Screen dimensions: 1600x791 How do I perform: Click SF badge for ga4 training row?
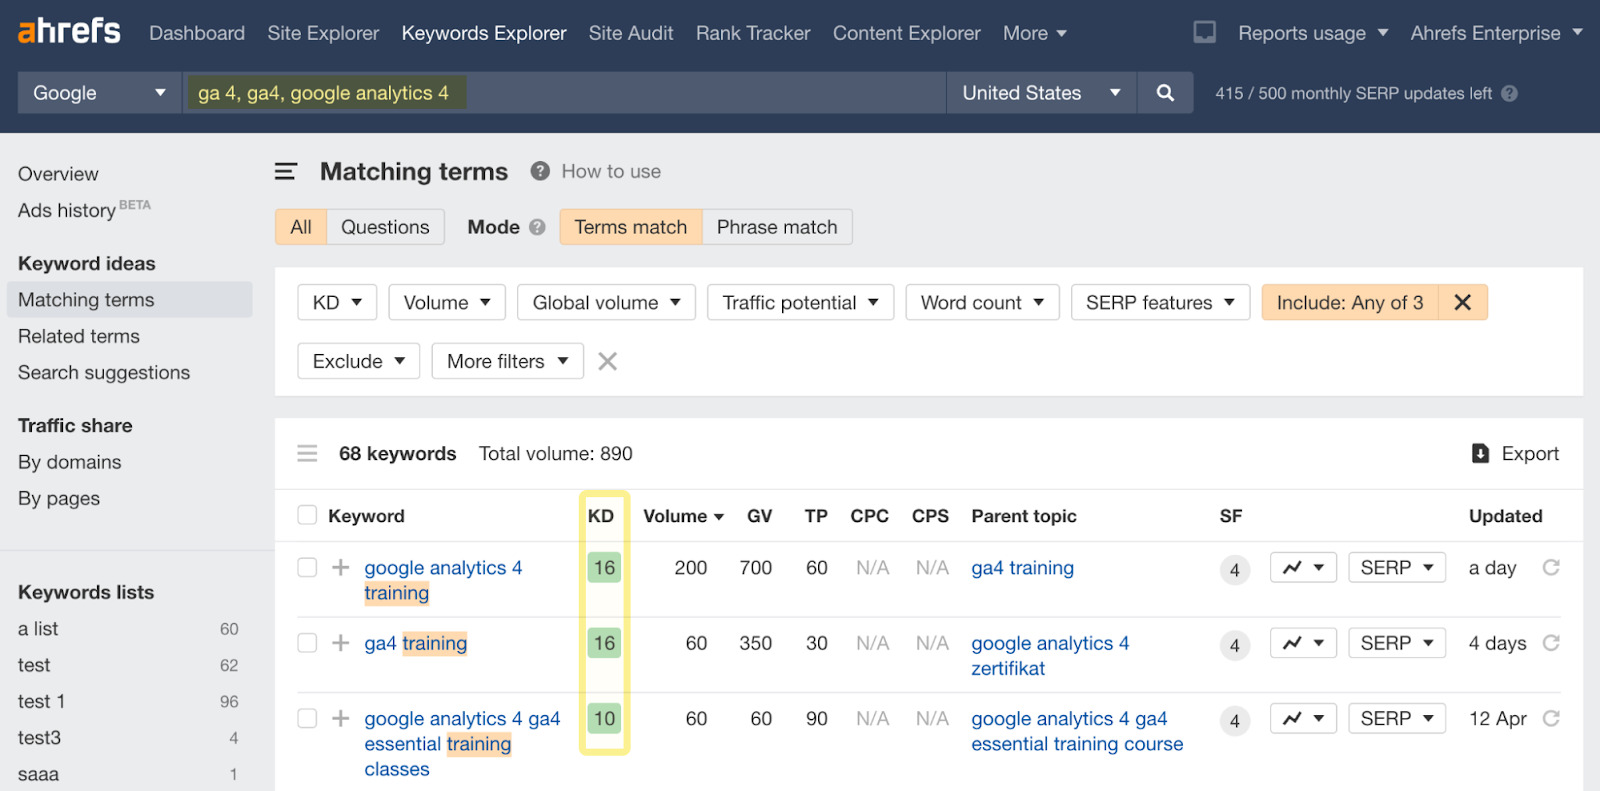1235,645
